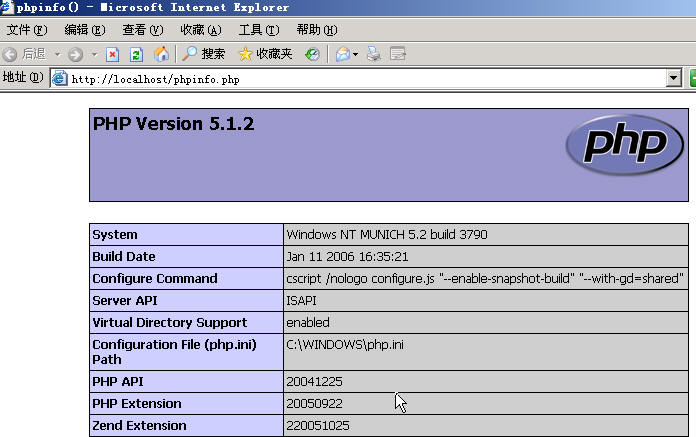Click the Configure Command cscript value
Image resolution: width=696 pixels, height=437 pixels.
click(x=485, y=279)
